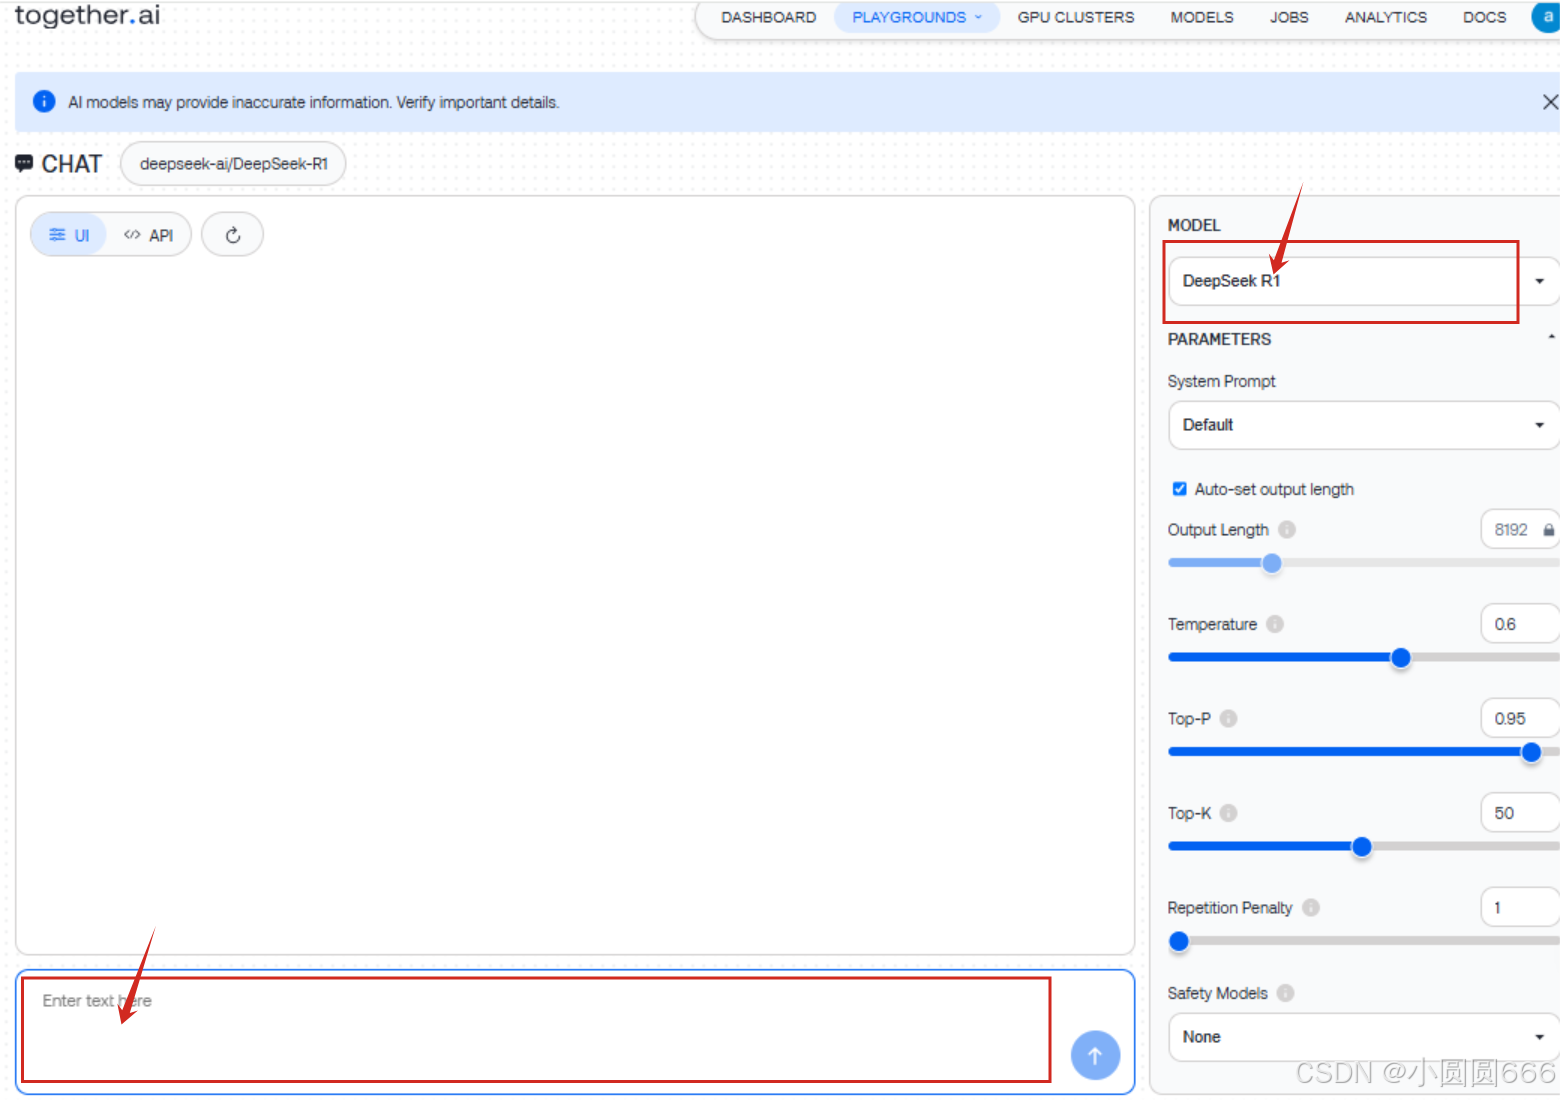Collapse the PARAMETERS section
The height and width of the screenshot is (1100, 1560).
coord(1551,338)
